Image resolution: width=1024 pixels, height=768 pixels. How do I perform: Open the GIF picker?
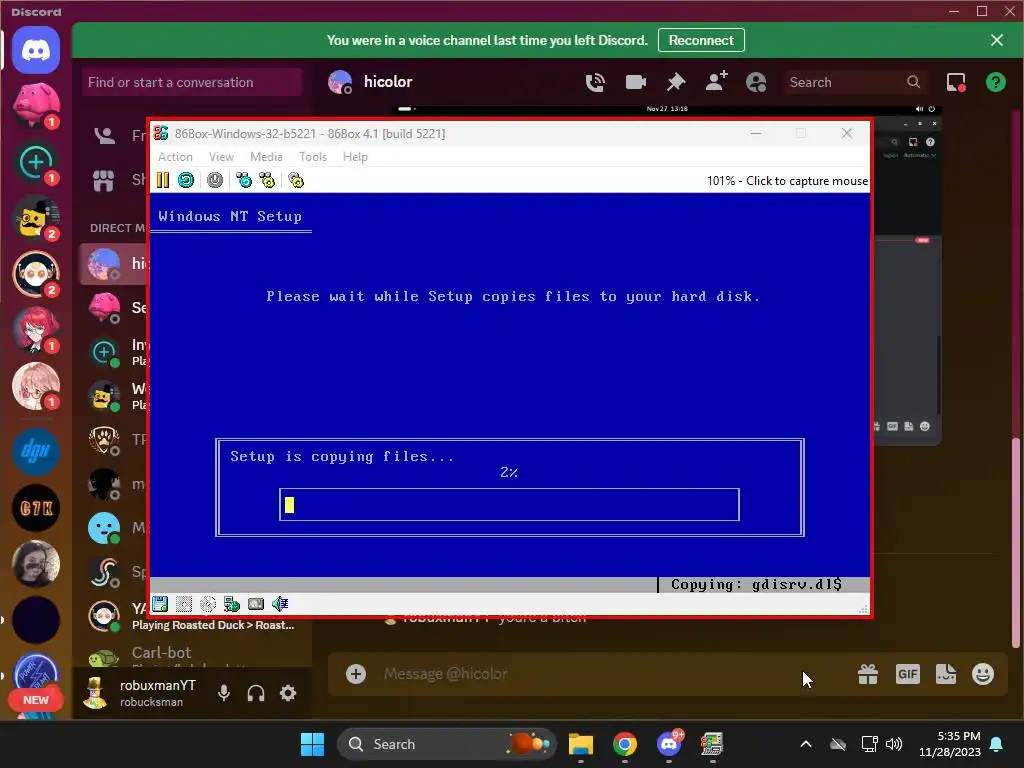click(x=908, y=674)
